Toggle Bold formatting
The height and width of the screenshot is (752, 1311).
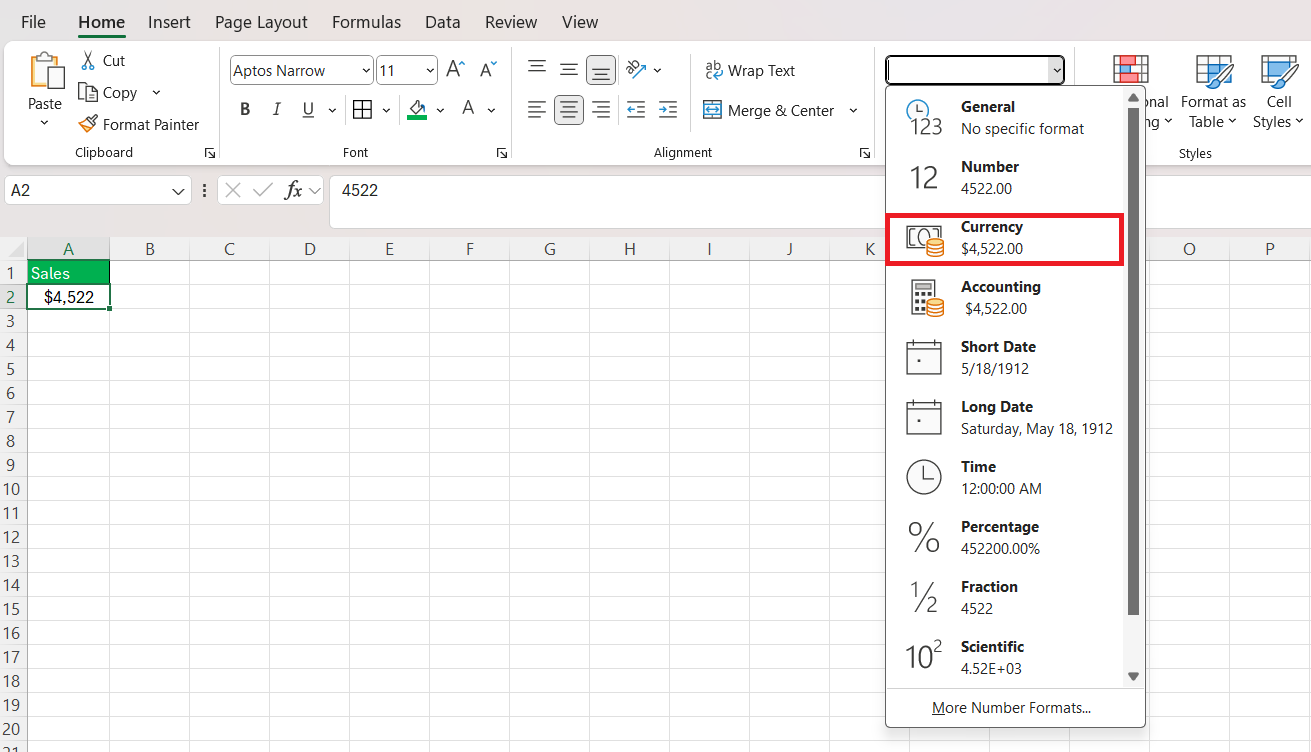[x=245, y=110]
